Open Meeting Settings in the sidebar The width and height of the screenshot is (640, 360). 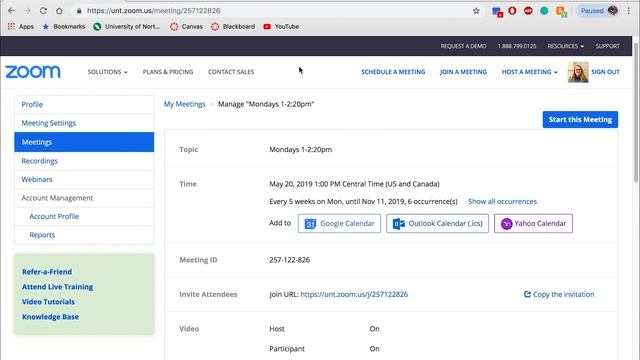(84, 123)
